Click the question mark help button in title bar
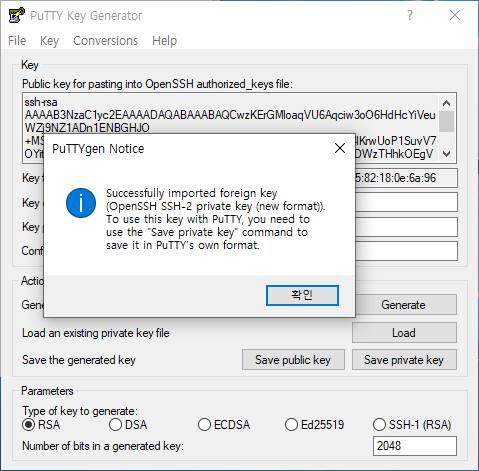The width and height of the screenshot is (479, 471). [410, 15]
